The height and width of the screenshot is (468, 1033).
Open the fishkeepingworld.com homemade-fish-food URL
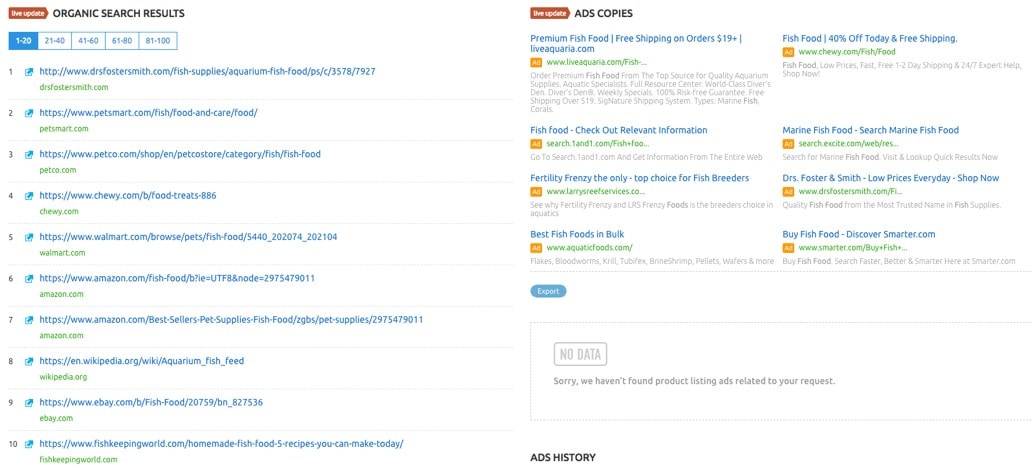221,444
